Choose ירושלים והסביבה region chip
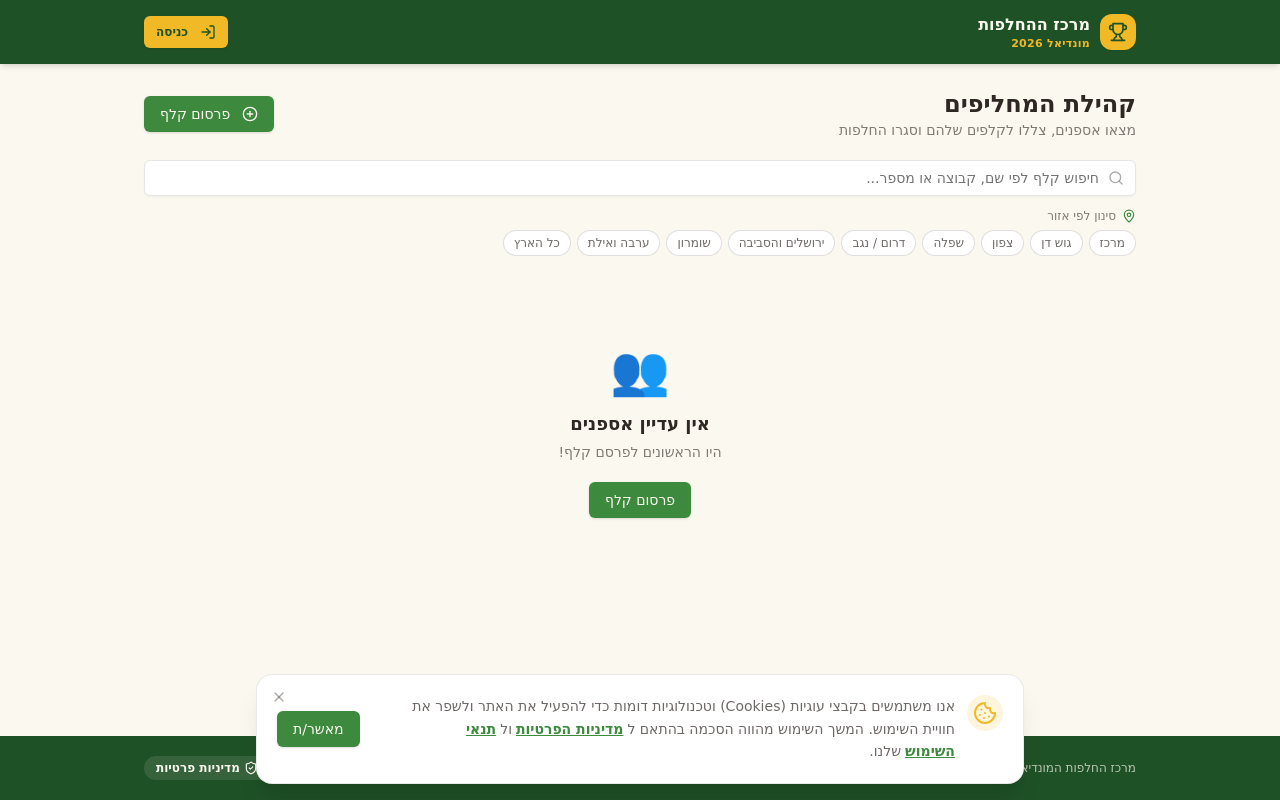The height and width of the screenshot is (800, 1280). pyautogui.click(x=781, y=243)
